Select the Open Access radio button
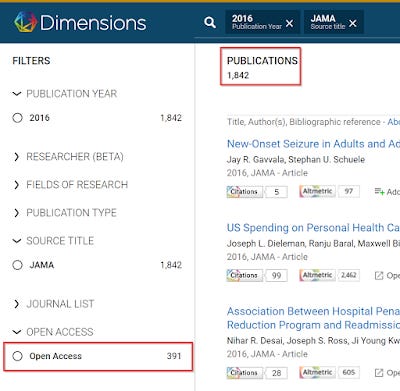This screenshot has height=391, width=400. (17, 356)
